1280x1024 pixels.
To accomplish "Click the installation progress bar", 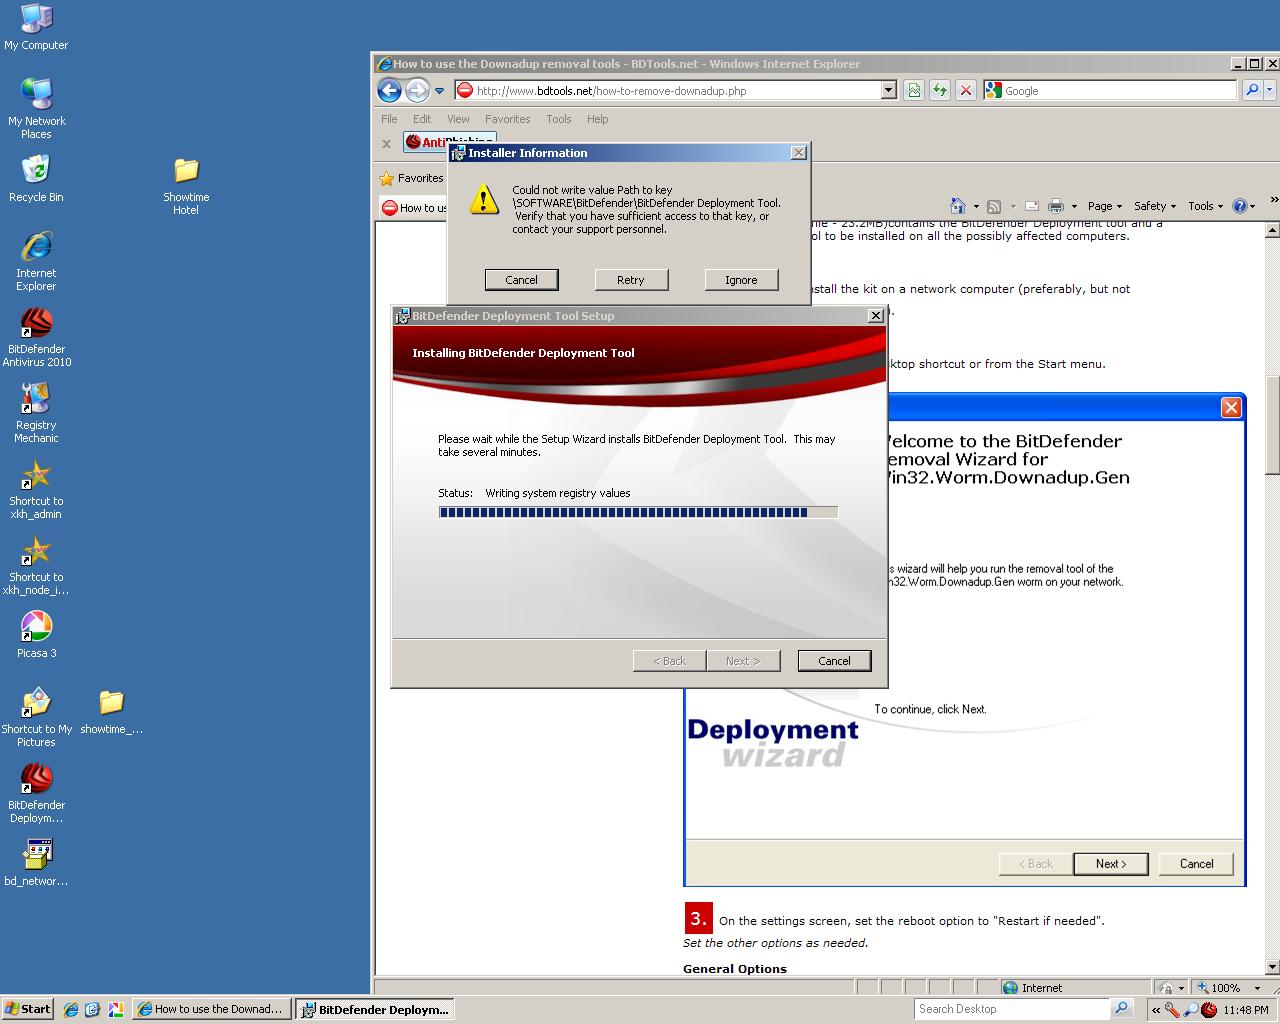I will (638, 512).
